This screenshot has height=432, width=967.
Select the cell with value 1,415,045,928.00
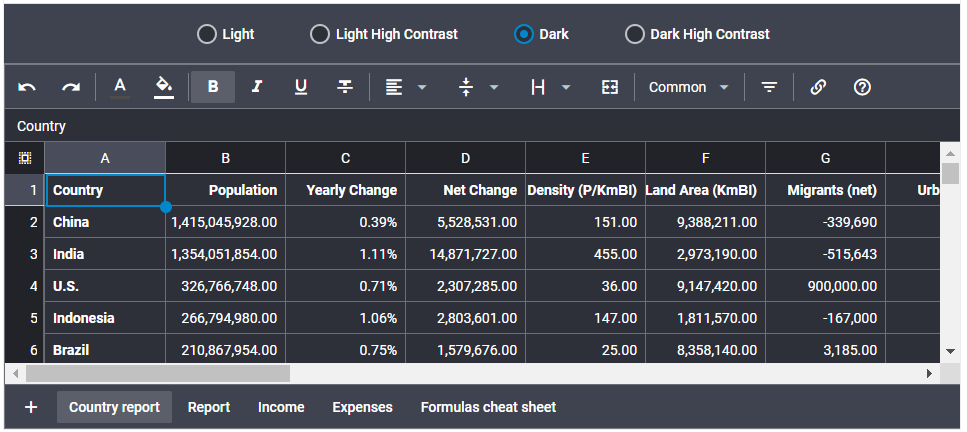coord(226,222)
